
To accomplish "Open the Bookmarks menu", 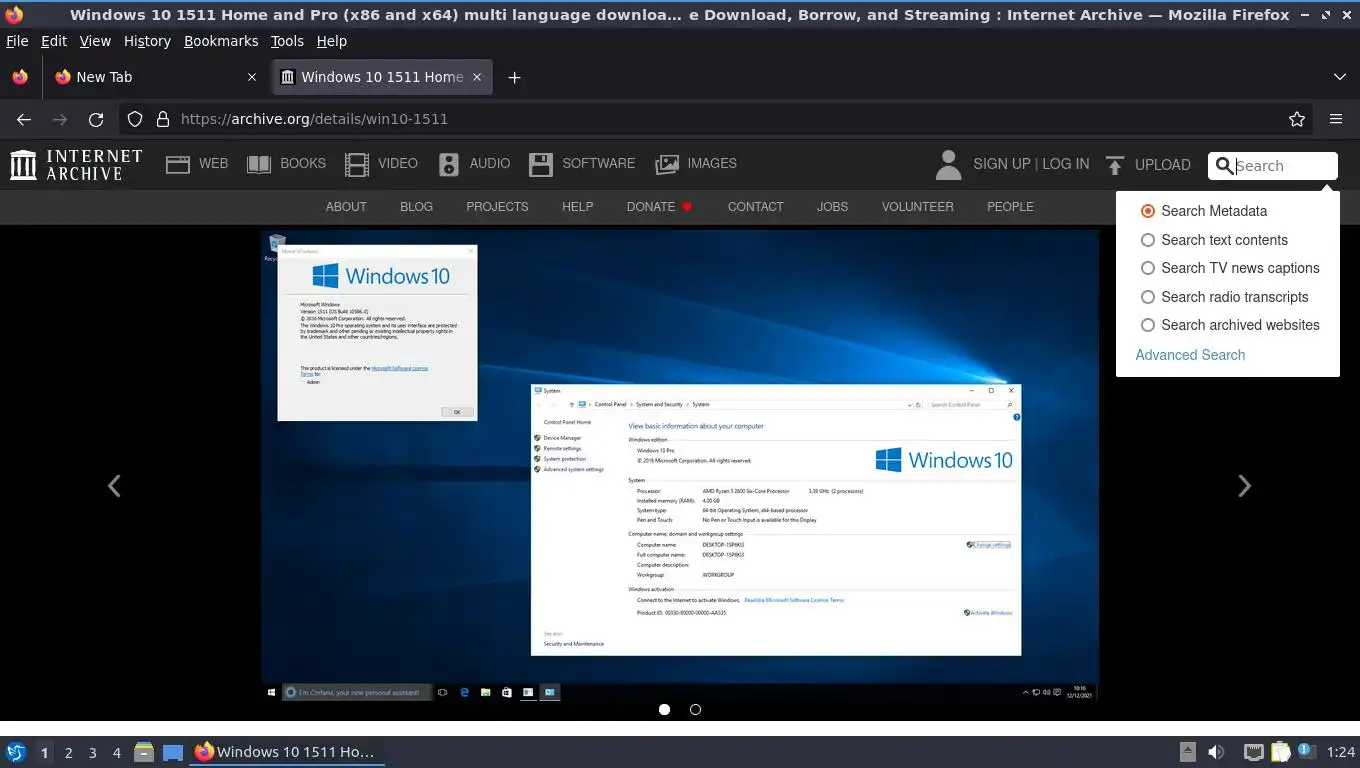I will coord(221,41).
